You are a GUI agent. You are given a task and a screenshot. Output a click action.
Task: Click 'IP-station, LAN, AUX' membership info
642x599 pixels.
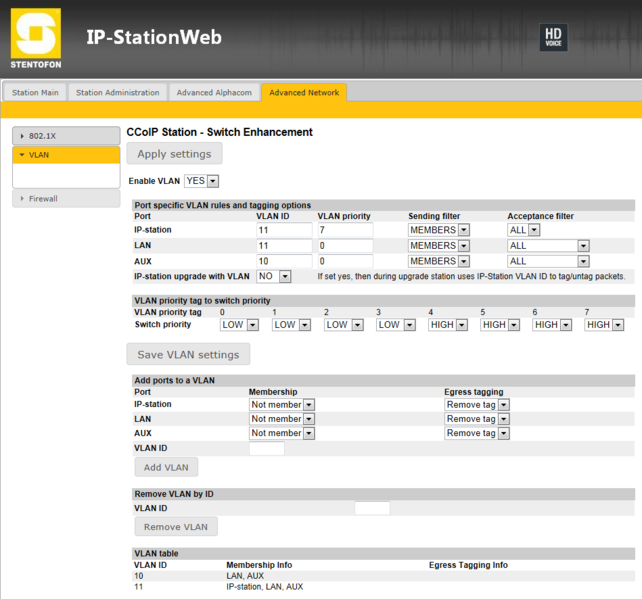pos(264,587)
